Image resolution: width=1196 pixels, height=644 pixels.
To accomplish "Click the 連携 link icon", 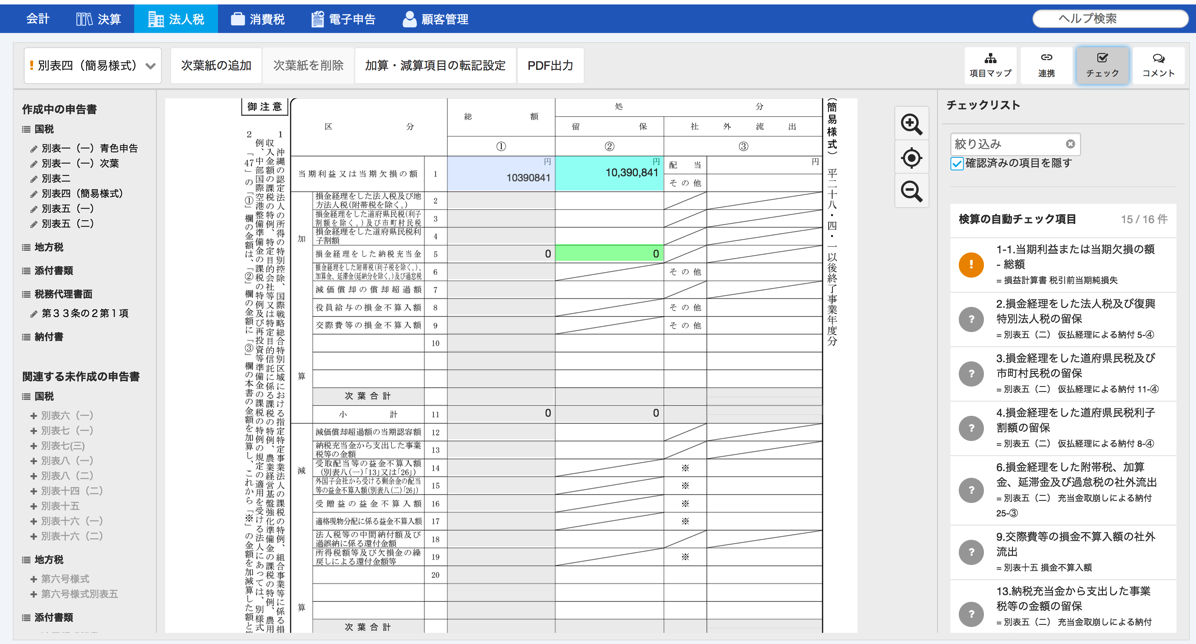I will pyautogui.click(x=1046, y=65).
